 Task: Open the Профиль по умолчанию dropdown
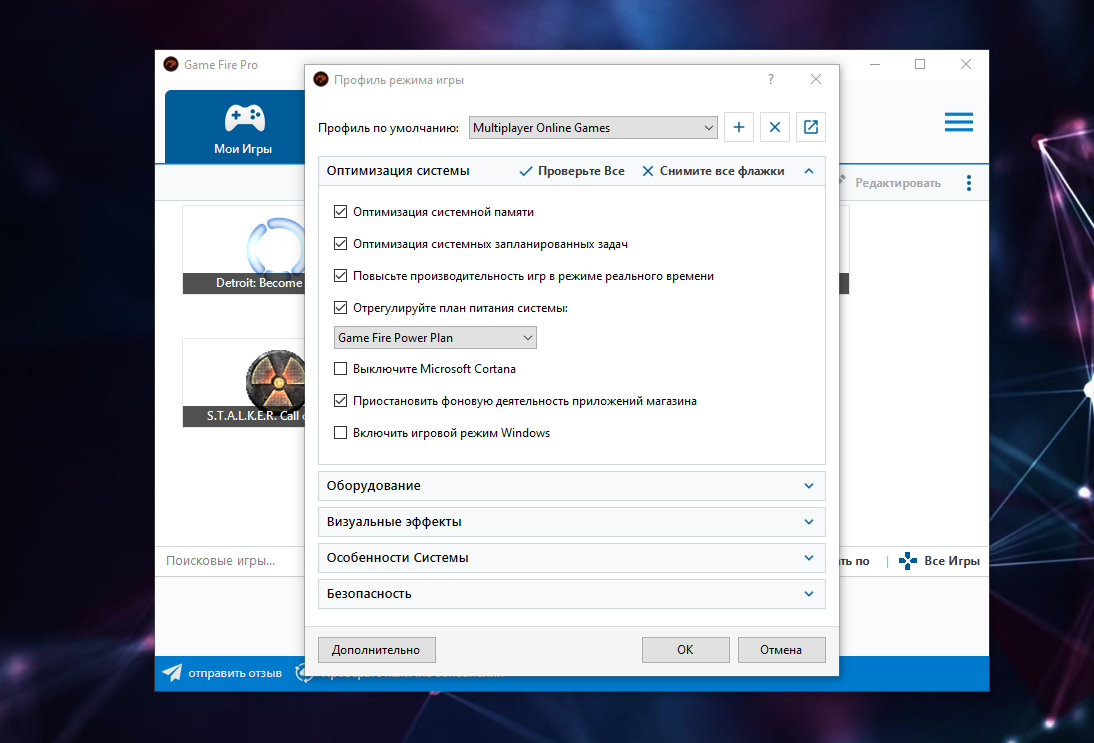593,128
